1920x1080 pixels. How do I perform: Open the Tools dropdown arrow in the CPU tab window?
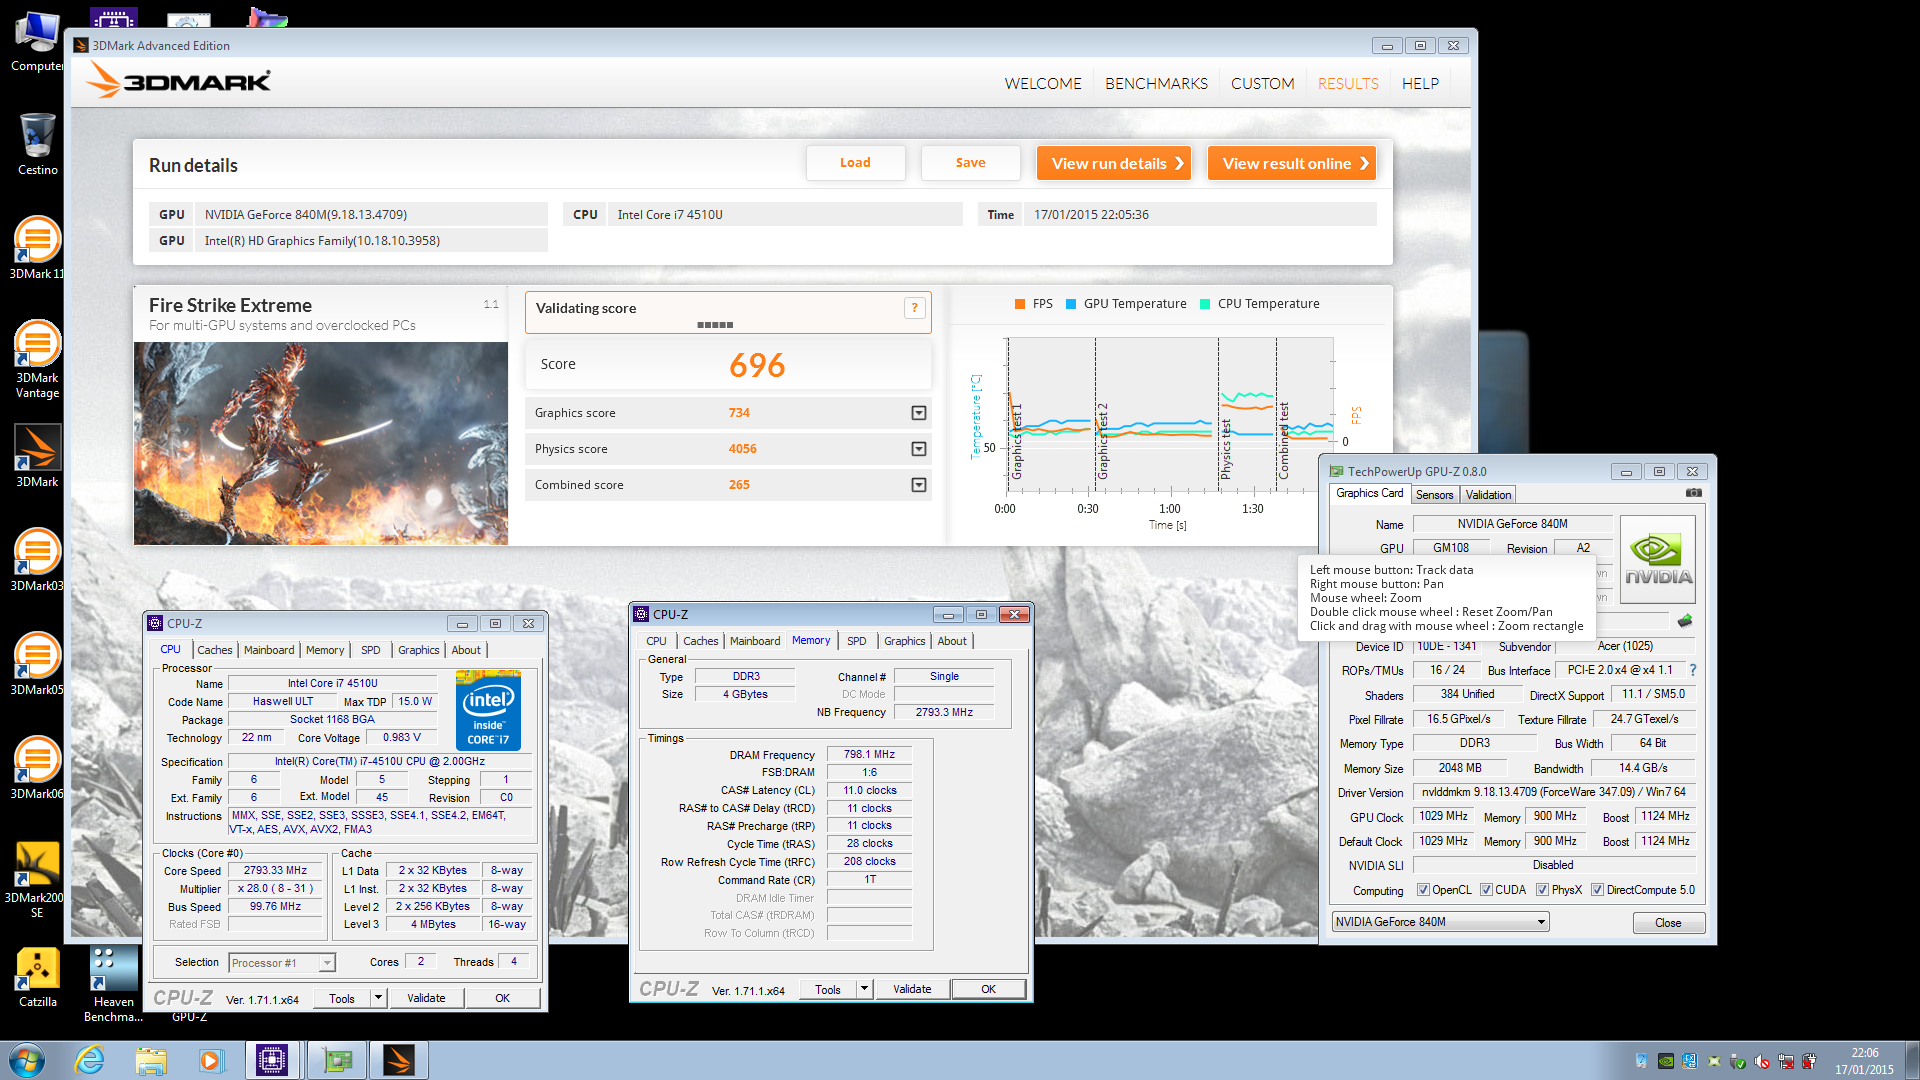pos(378,998)
